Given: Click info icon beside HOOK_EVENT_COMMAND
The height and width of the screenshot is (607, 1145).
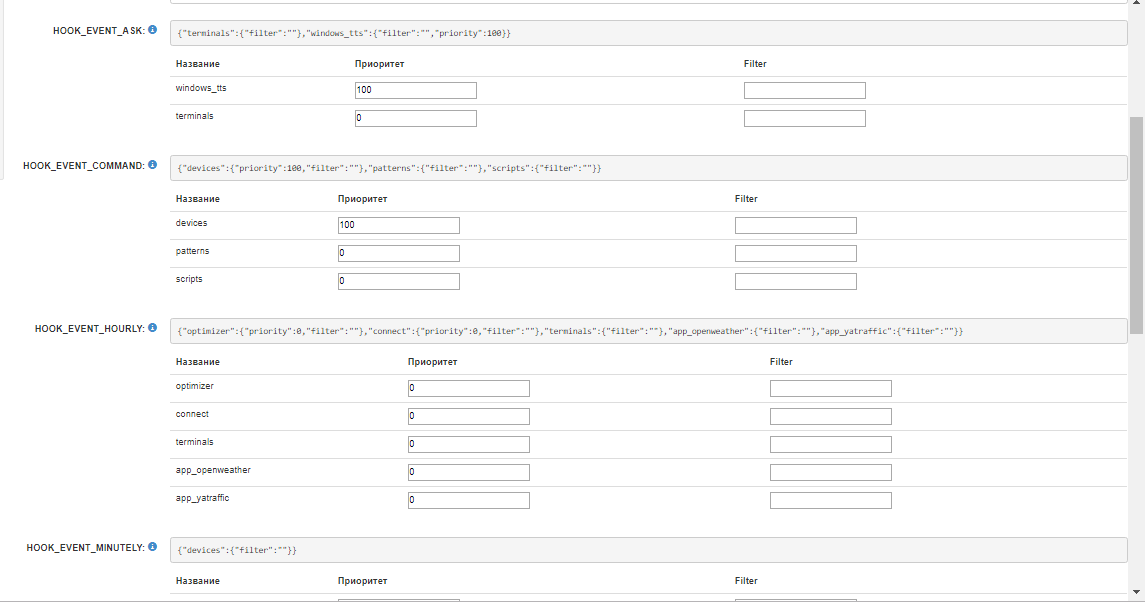Looking at the screenshot, I should coord(153,164).
